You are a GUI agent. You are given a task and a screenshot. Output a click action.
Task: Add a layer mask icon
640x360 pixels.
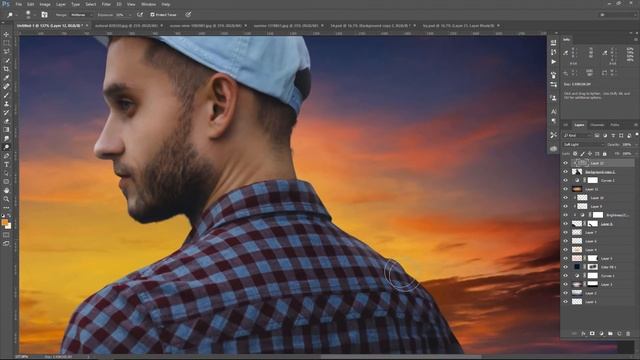[x=592, y=333]
